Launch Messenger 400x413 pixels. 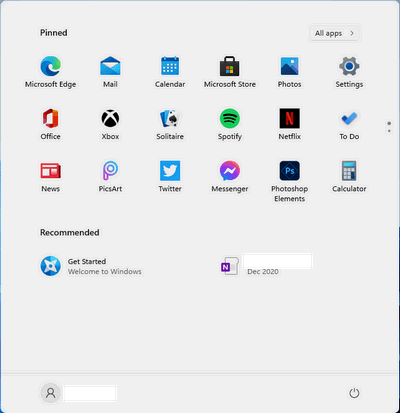pos(230,176)
